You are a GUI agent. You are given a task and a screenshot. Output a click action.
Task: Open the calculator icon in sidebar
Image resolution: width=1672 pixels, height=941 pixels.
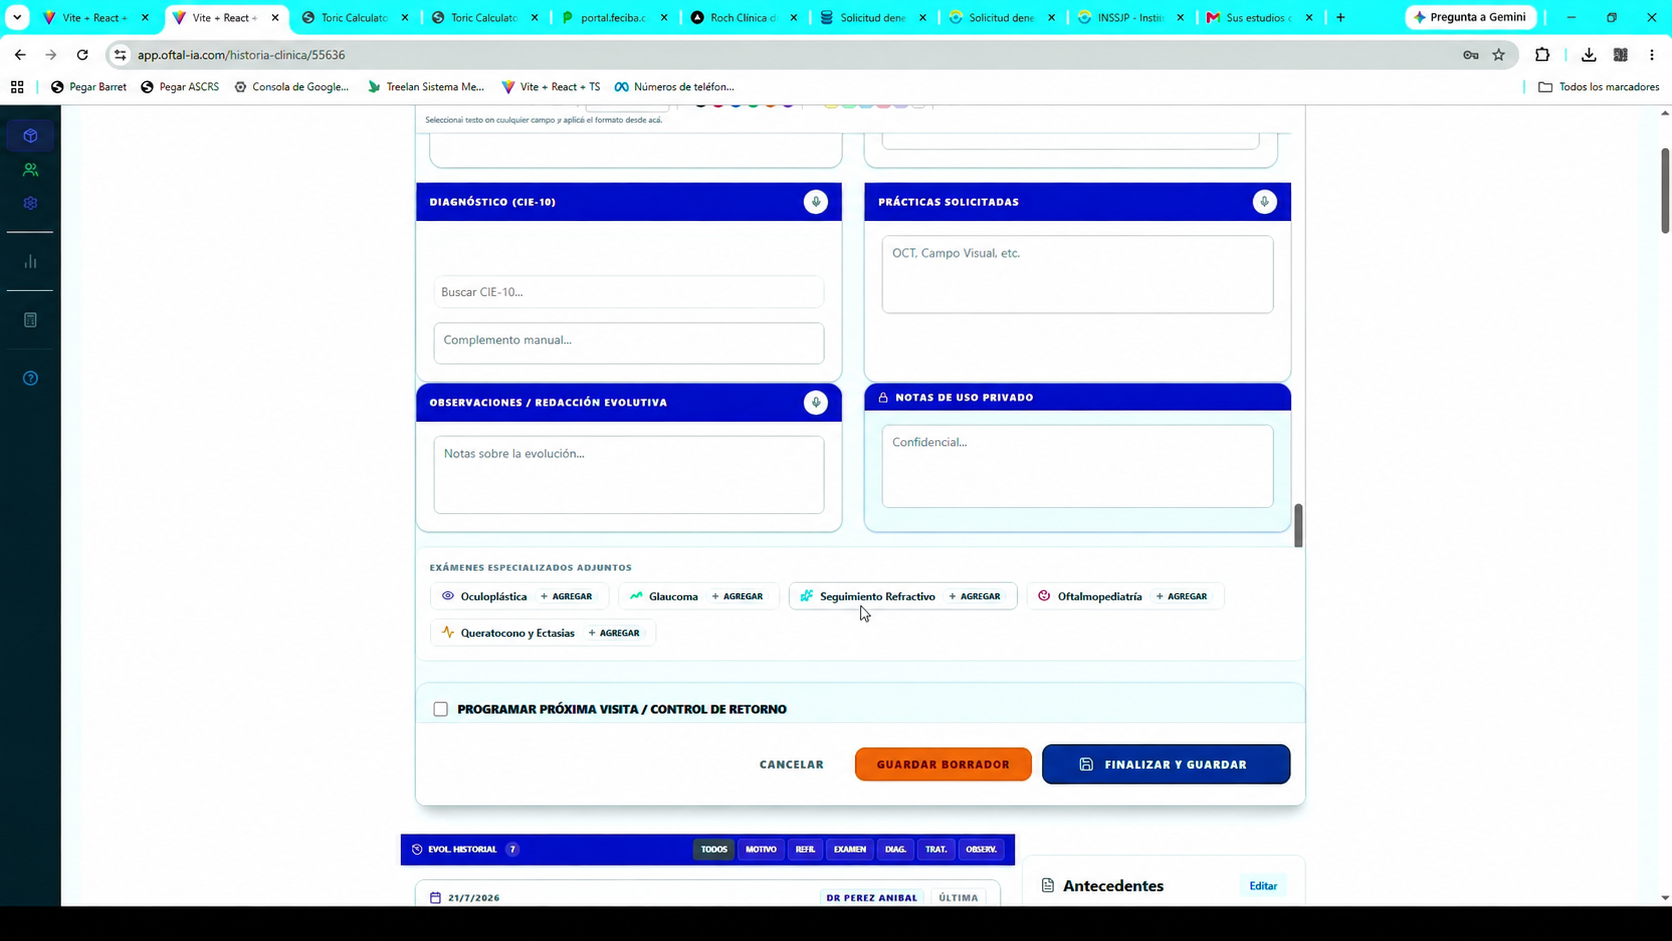(x=30, y=320)
